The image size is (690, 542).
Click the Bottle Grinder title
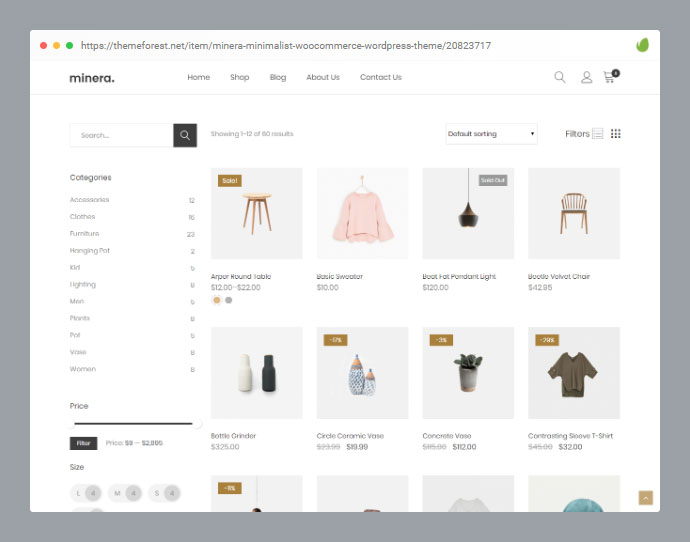(233, 436)
